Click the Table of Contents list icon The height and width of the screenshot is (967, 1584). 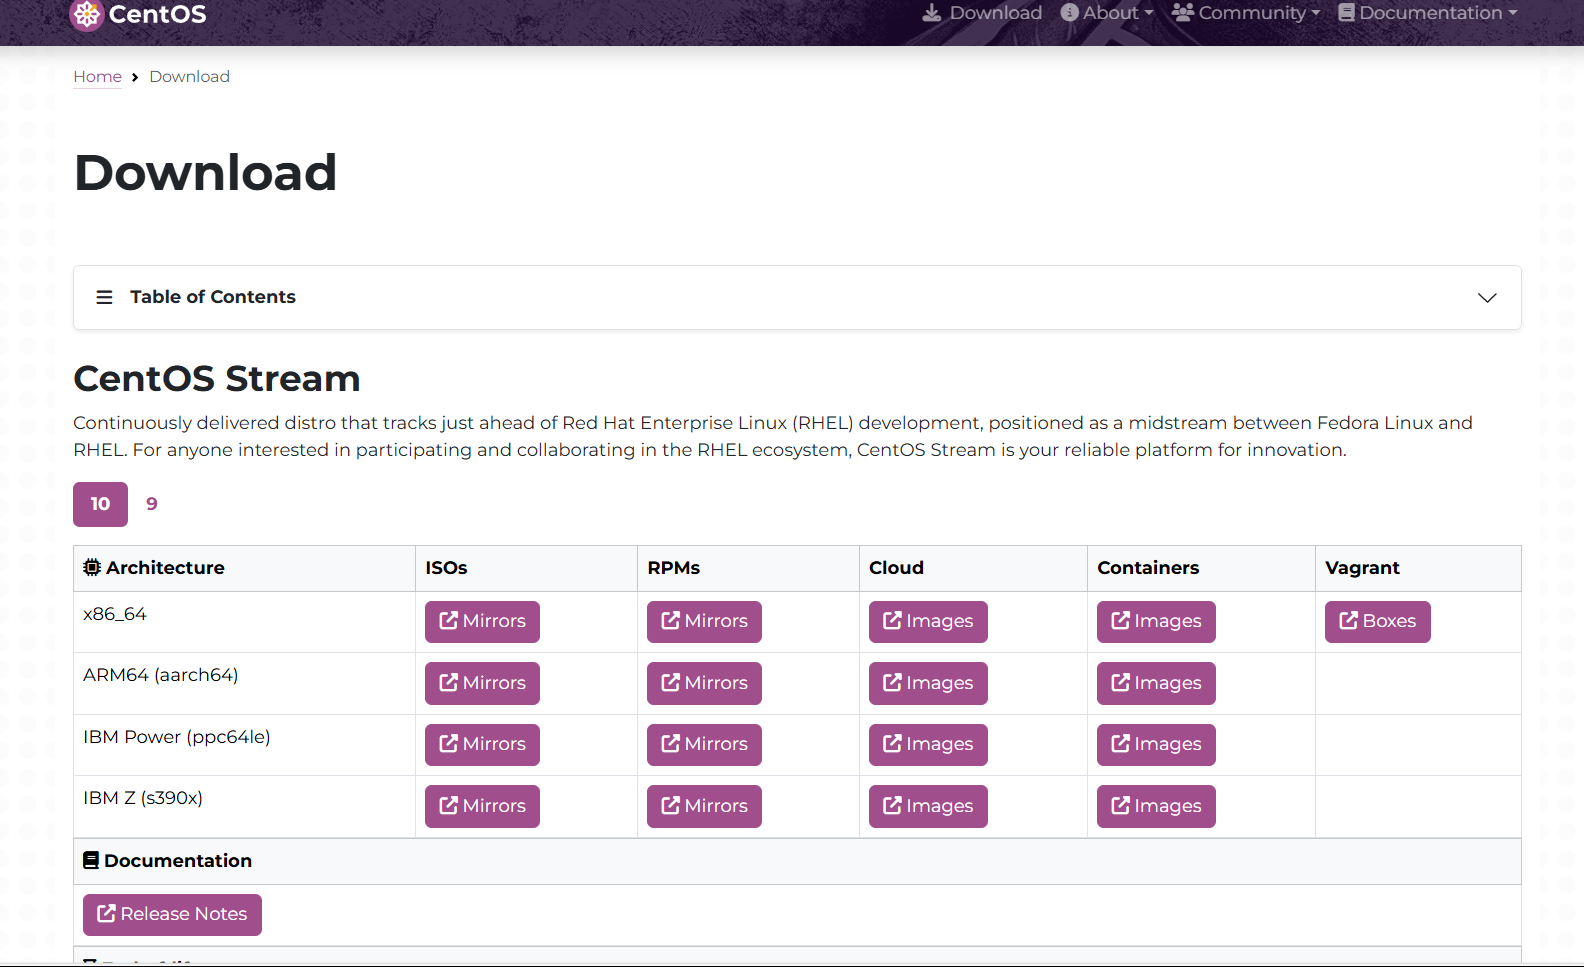click(x=104, y=297)
